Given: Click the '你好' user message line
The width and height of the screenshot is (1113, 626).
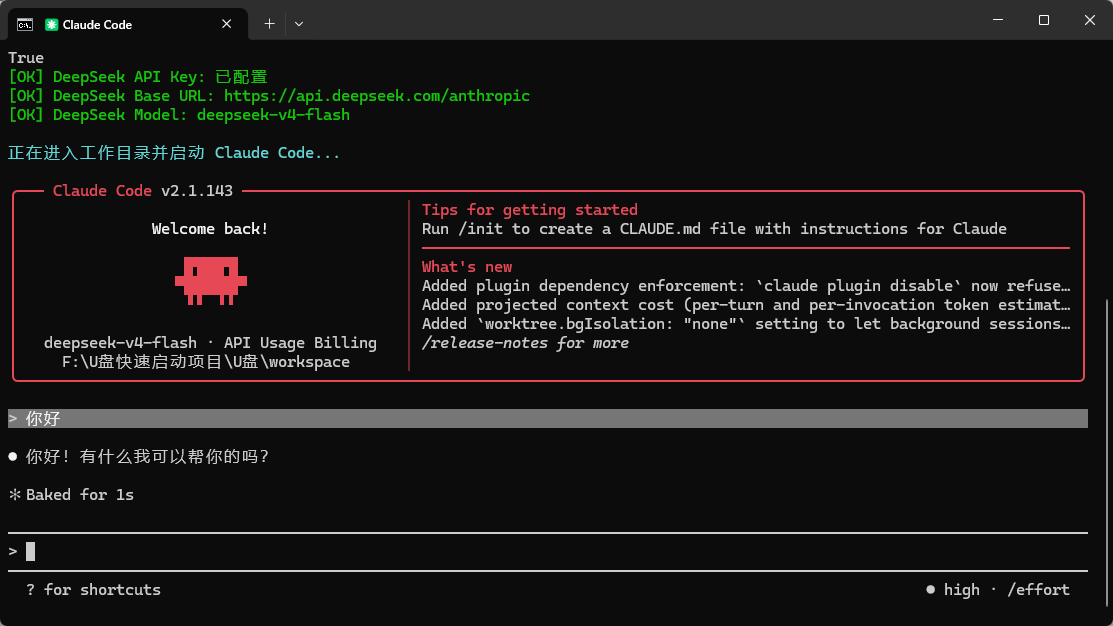Looking at the screenshot, I should click(x=547, y=419).
